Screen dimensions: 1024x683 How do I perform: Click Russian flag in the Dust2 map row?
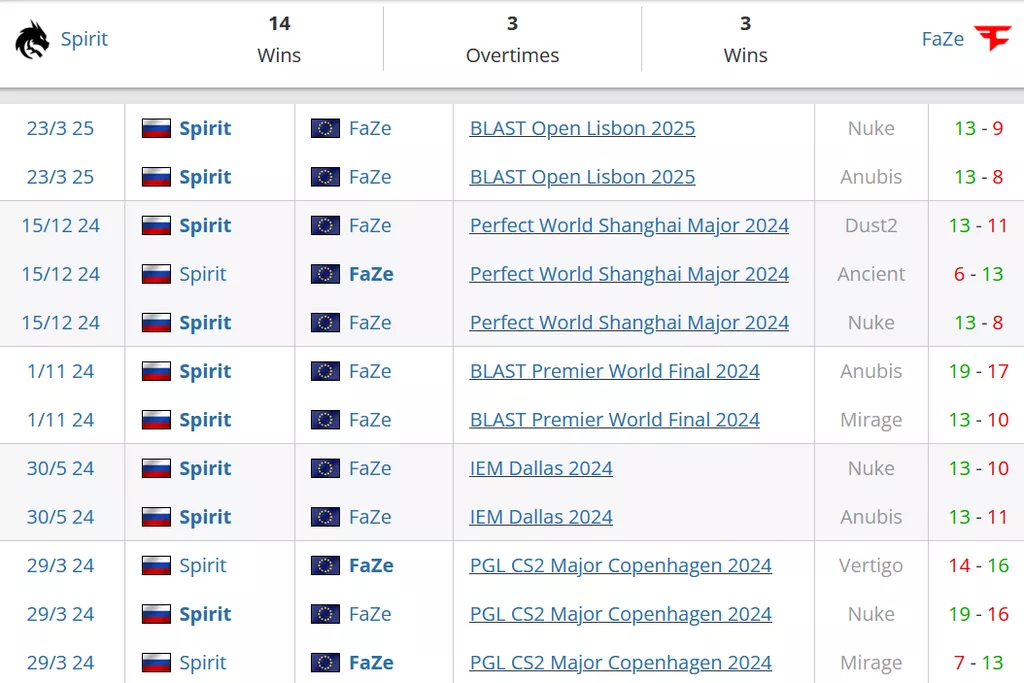point(156,226)
